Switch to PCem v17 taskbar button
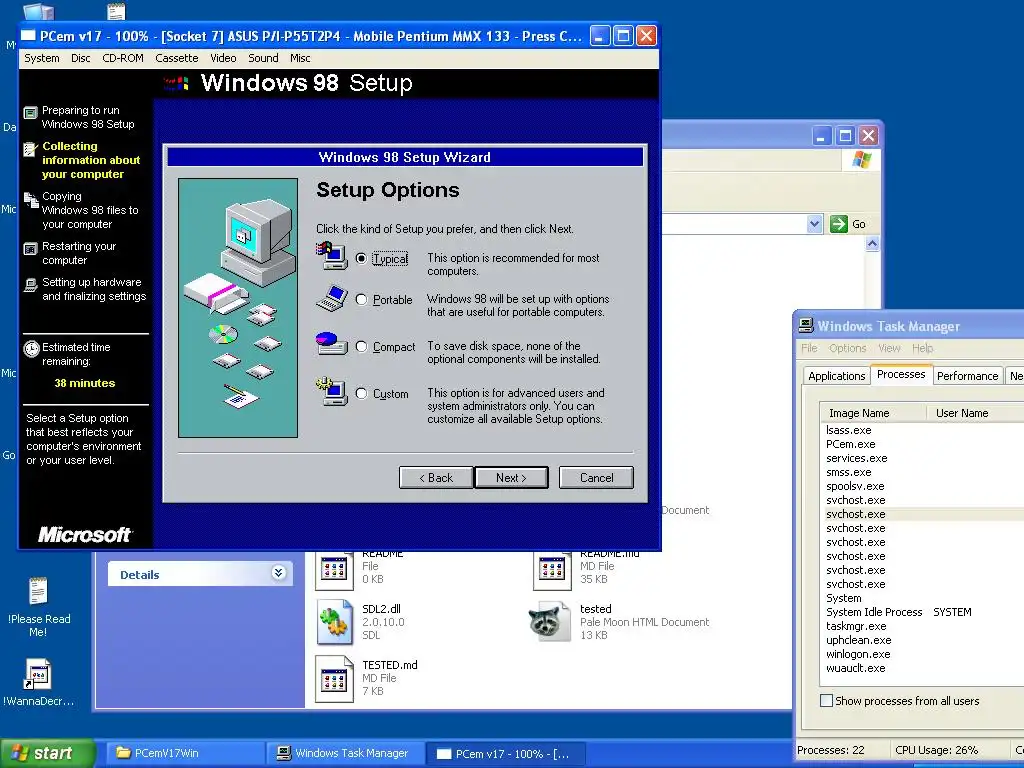This screenshot has height=768, width=1024. click(x=505, y=753)
